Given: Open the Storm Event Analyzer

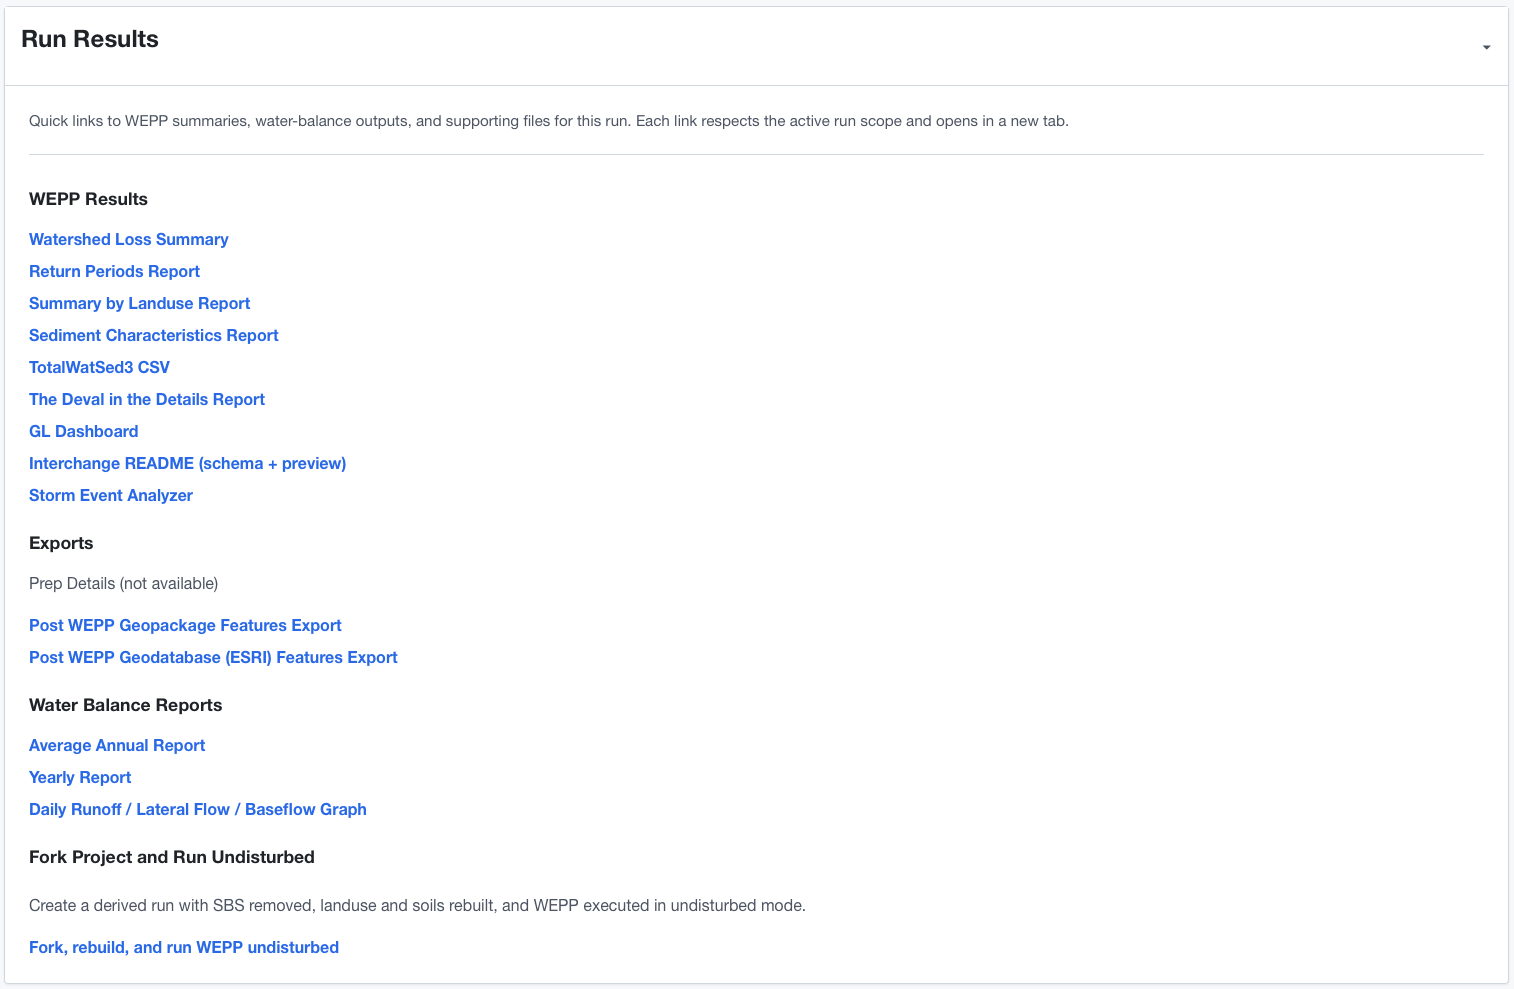Looking at the screenshot, I should pyautogui.click(x=110, y=495).
